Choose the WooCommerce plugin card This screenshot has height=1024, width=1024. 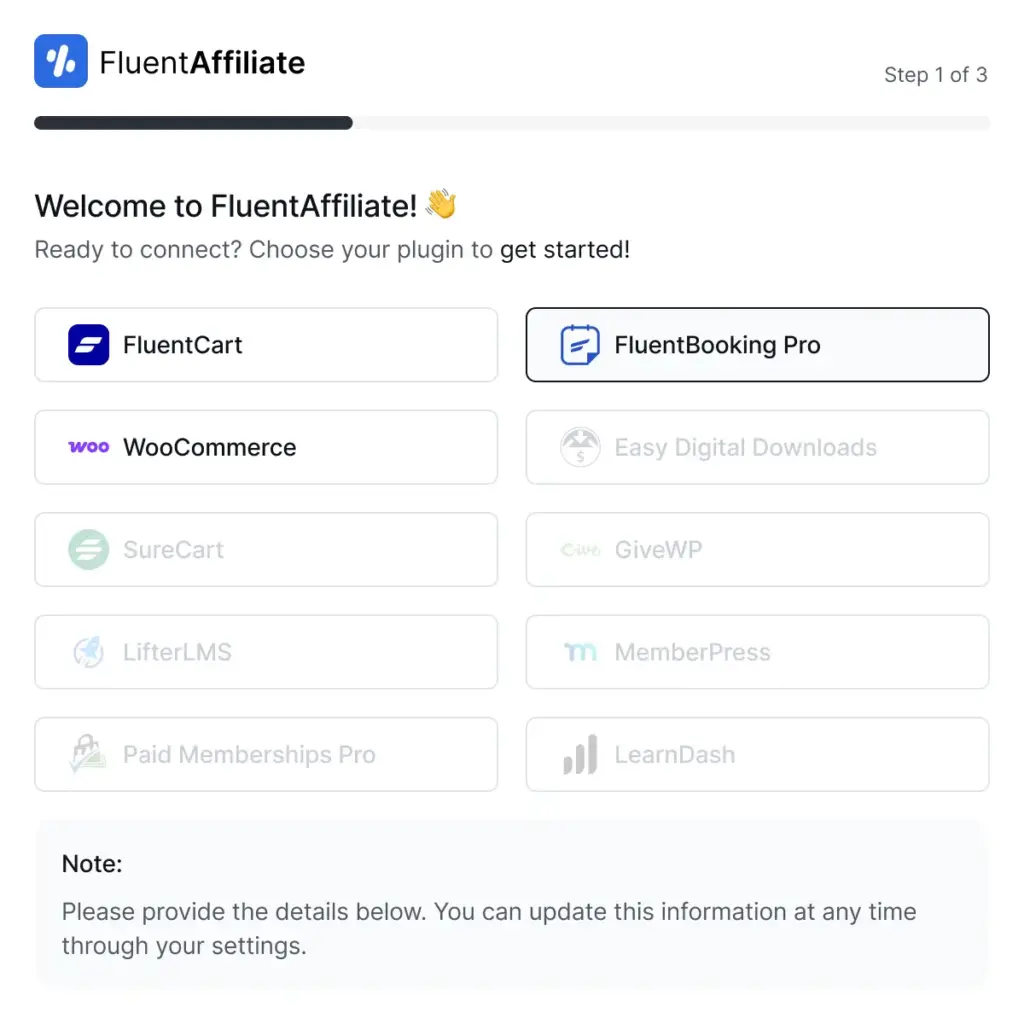[266, 447]
